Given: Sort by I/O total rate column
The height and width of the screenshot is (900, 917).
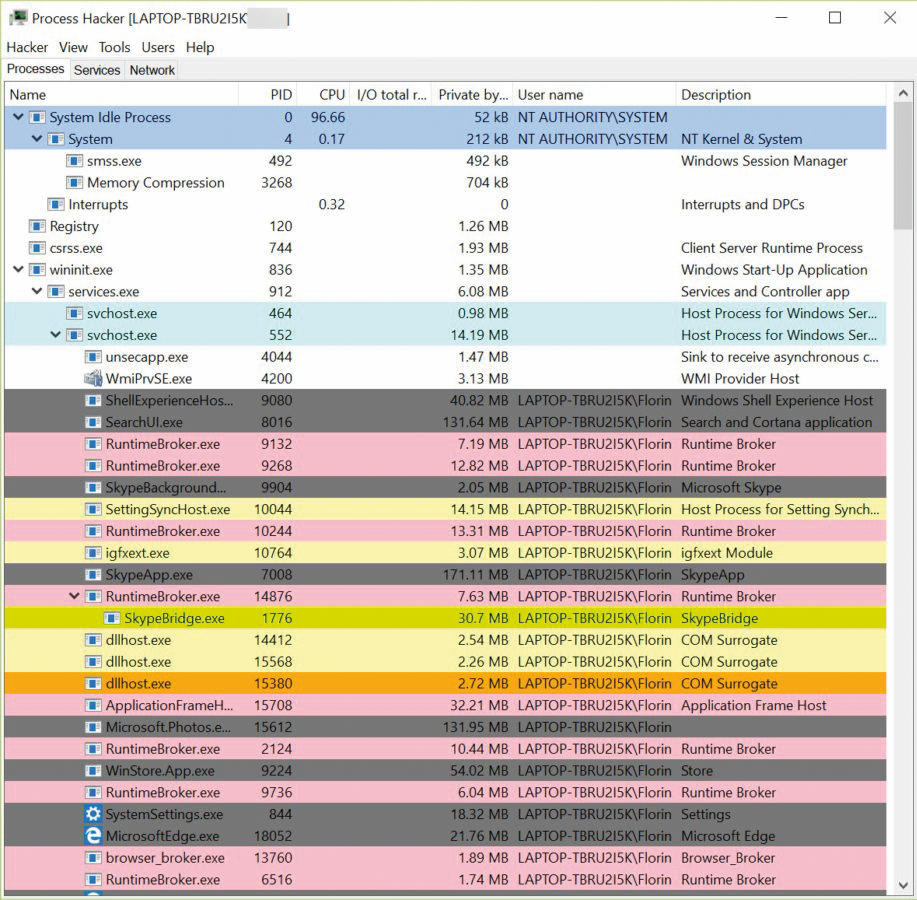Looking at the screenshot, I should 391,95.
